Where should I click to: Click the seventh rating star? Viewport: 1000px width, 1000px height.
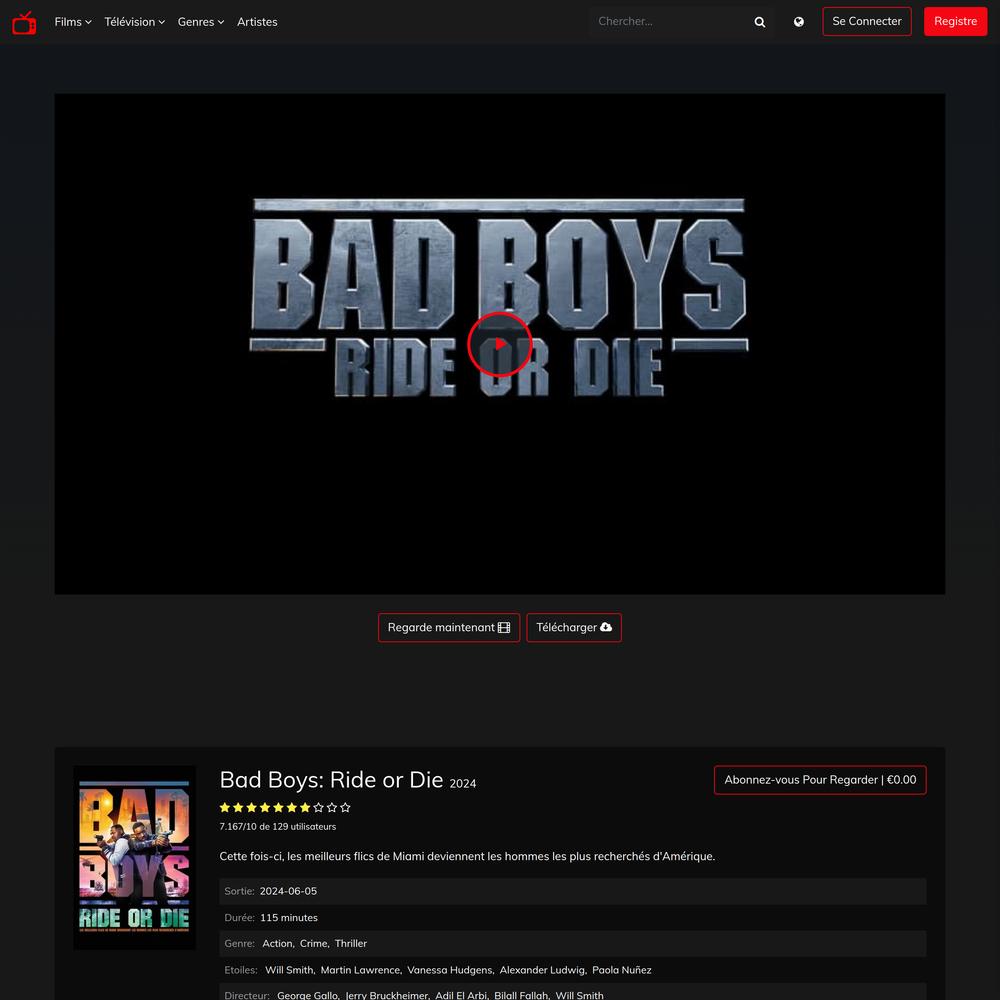click(x=305, y=807)
